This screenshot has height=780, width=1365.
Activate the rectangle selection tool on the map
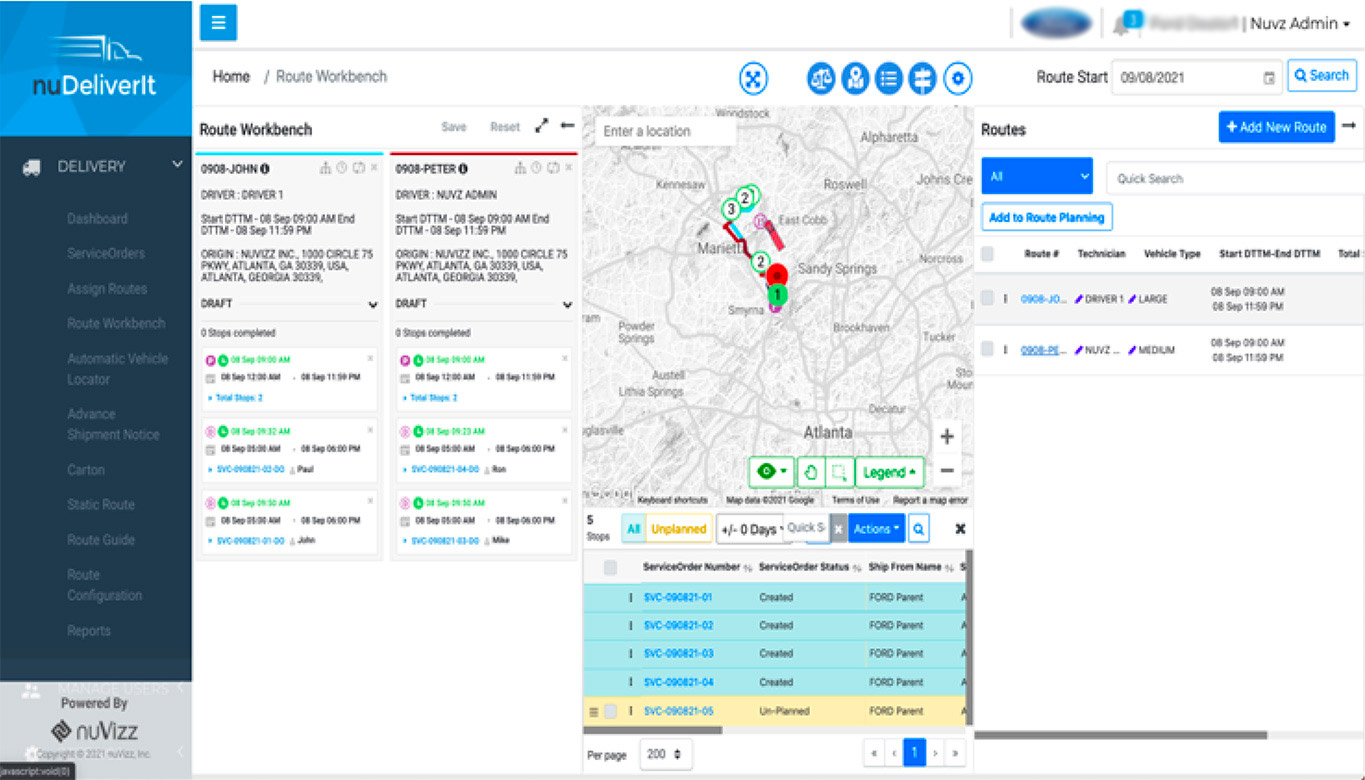pyautogui.click(x=839, y=471)
